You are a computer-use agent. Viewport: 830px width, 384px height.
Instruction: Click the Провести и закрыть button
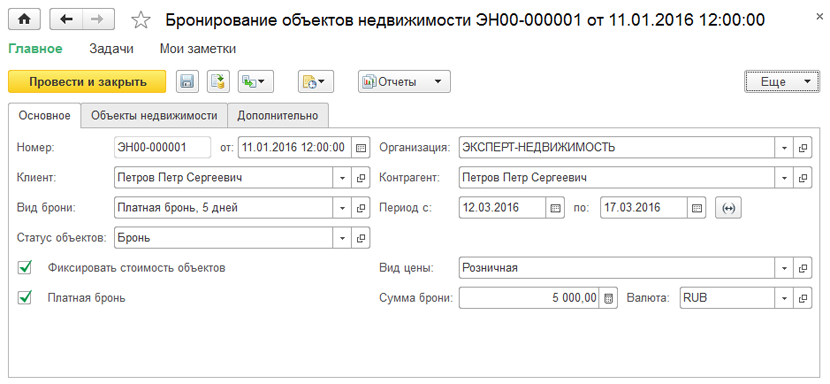pos(87,82)
